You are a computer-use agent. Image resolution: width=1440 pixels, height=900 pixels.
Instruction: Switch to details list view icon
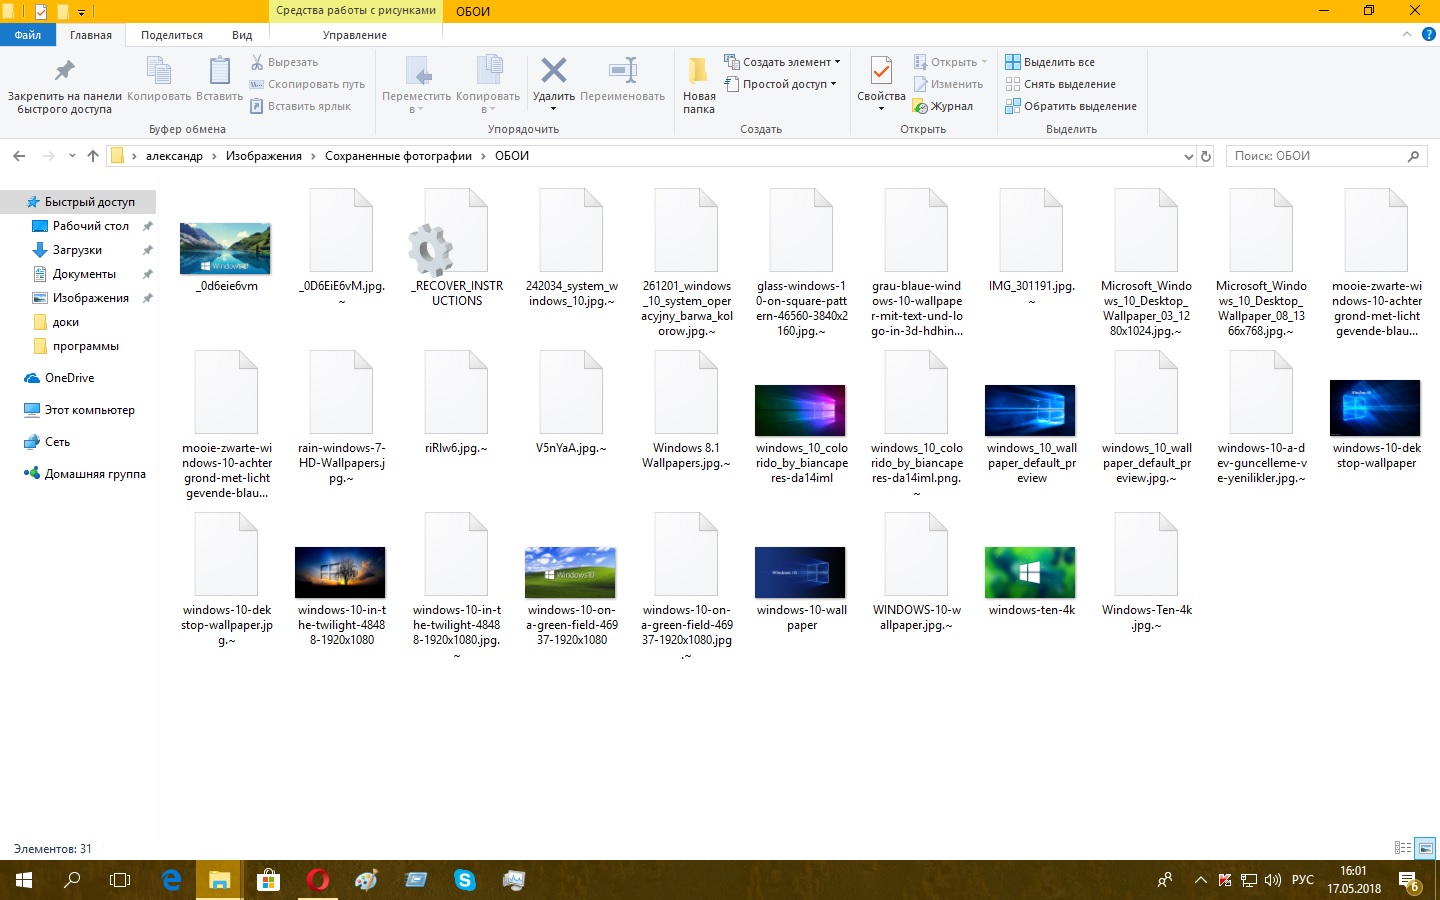click(x=1403, y=848)
